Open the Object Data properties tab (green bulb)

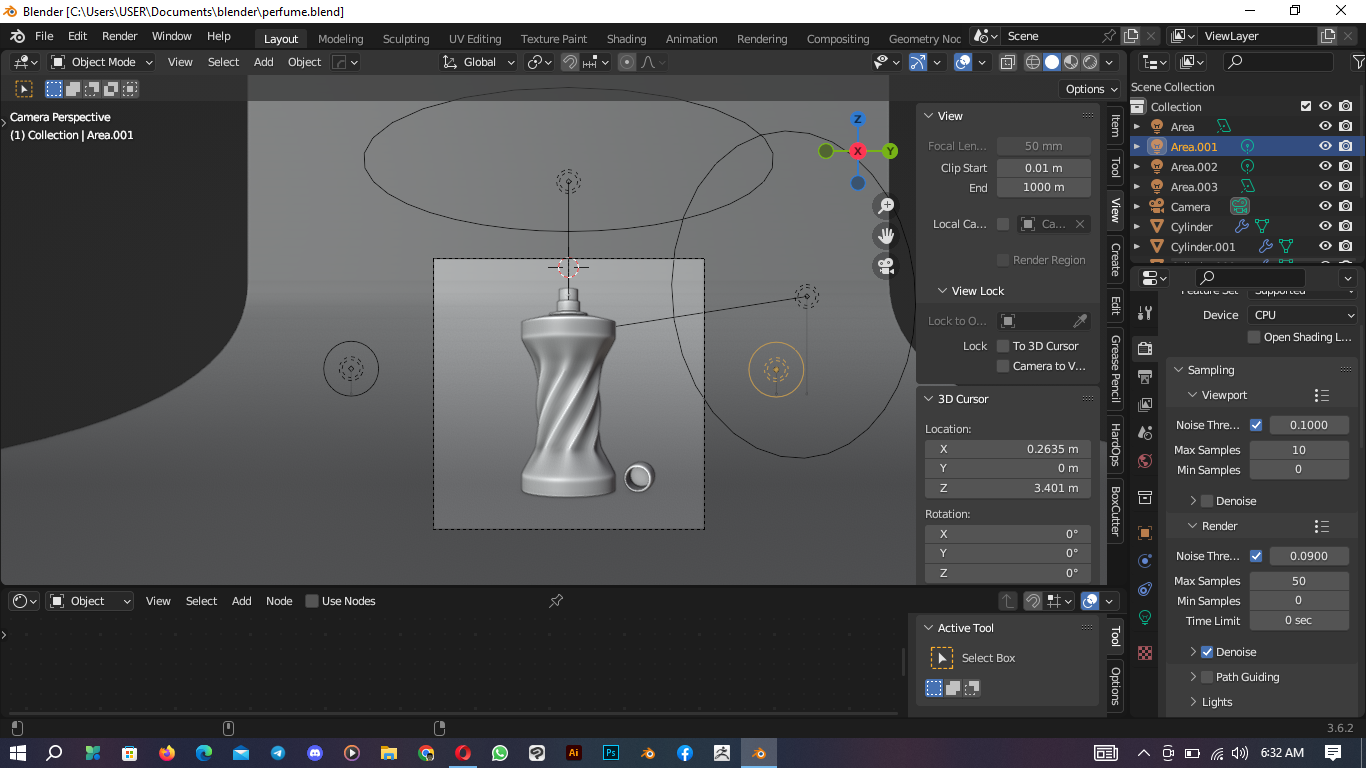(x=1145, y=617)
